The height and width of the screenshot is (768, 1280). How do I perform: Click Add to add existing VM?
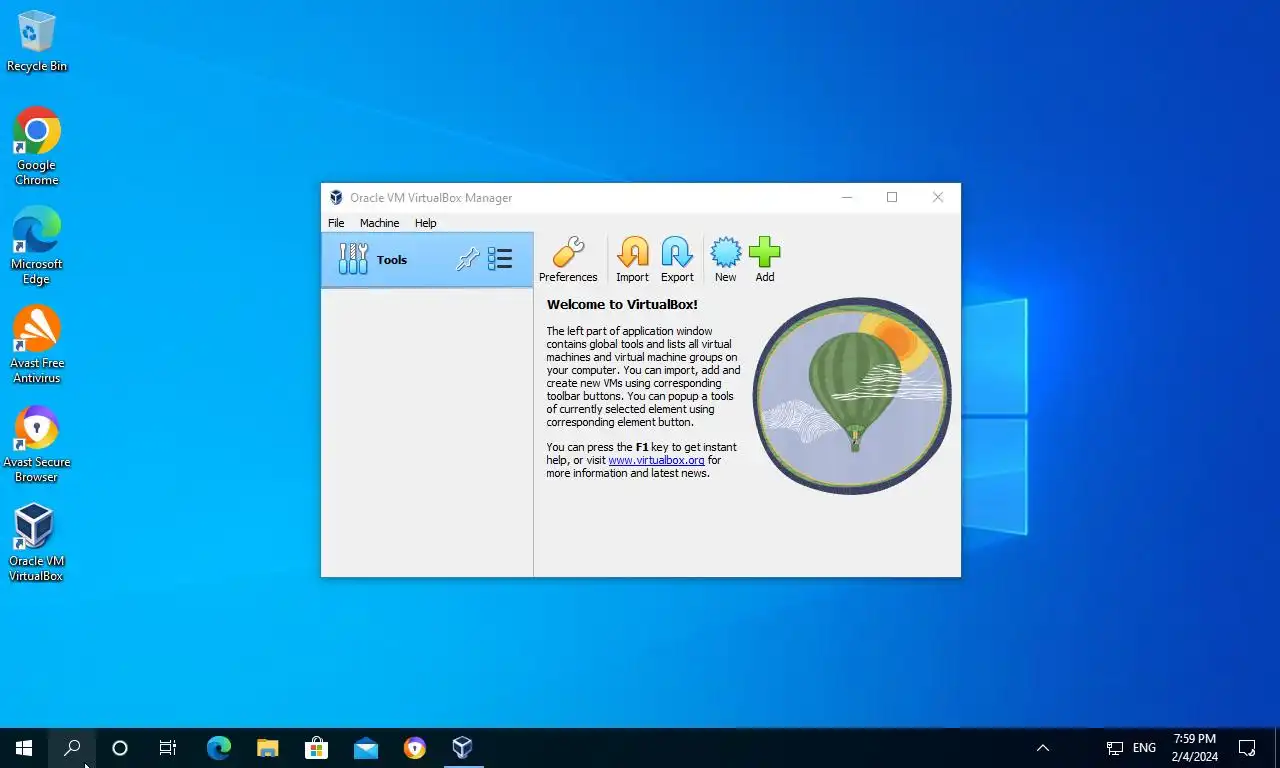(765, 260)
